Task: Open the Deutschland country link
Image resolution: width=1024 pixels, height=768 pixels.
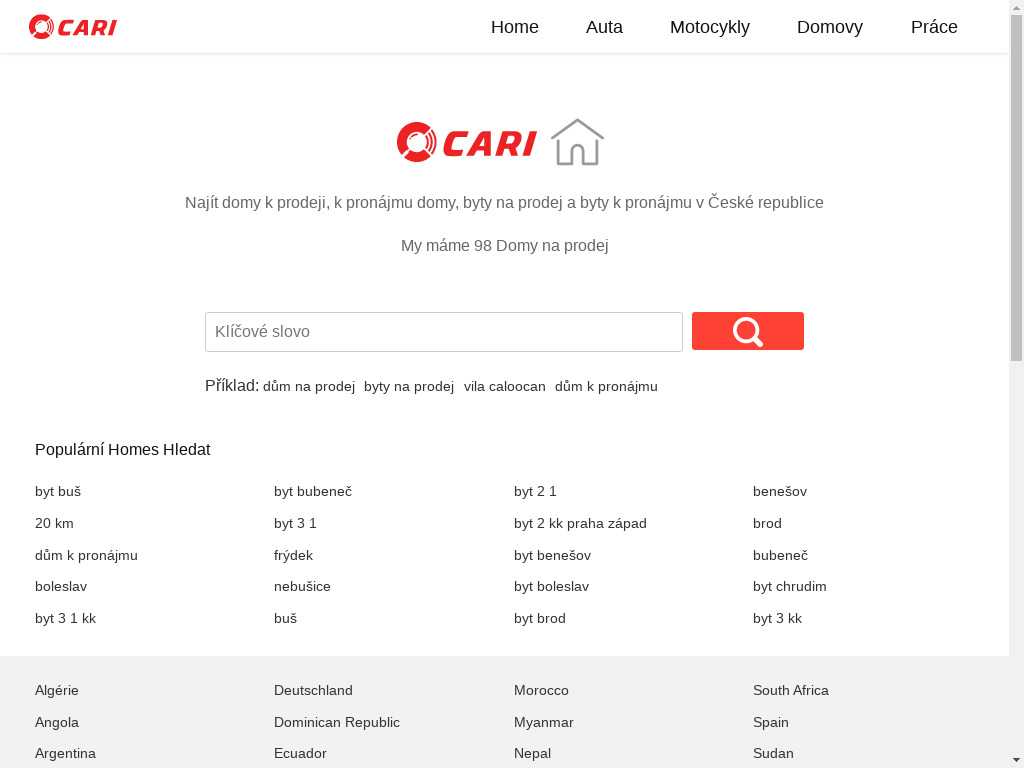Action: tap(313, 690)
